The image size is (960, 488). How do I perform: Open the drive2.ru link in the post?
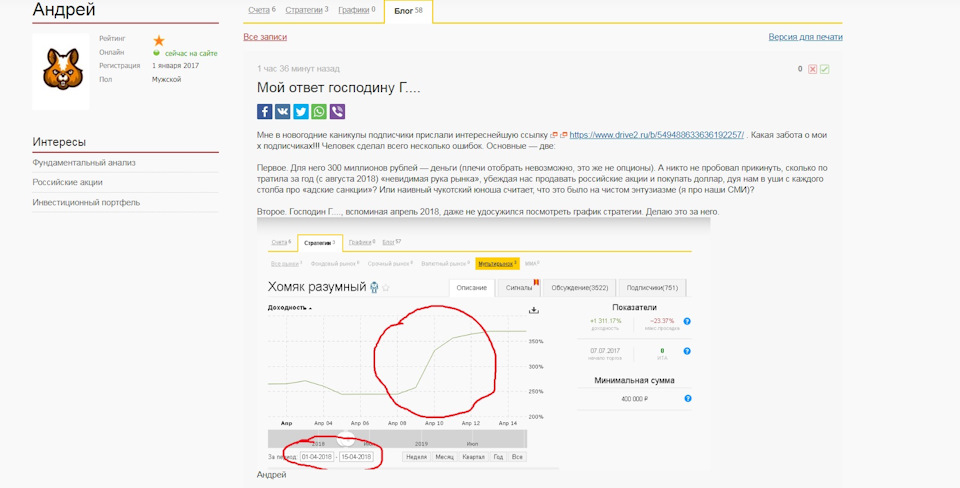[x=655, y=134]
